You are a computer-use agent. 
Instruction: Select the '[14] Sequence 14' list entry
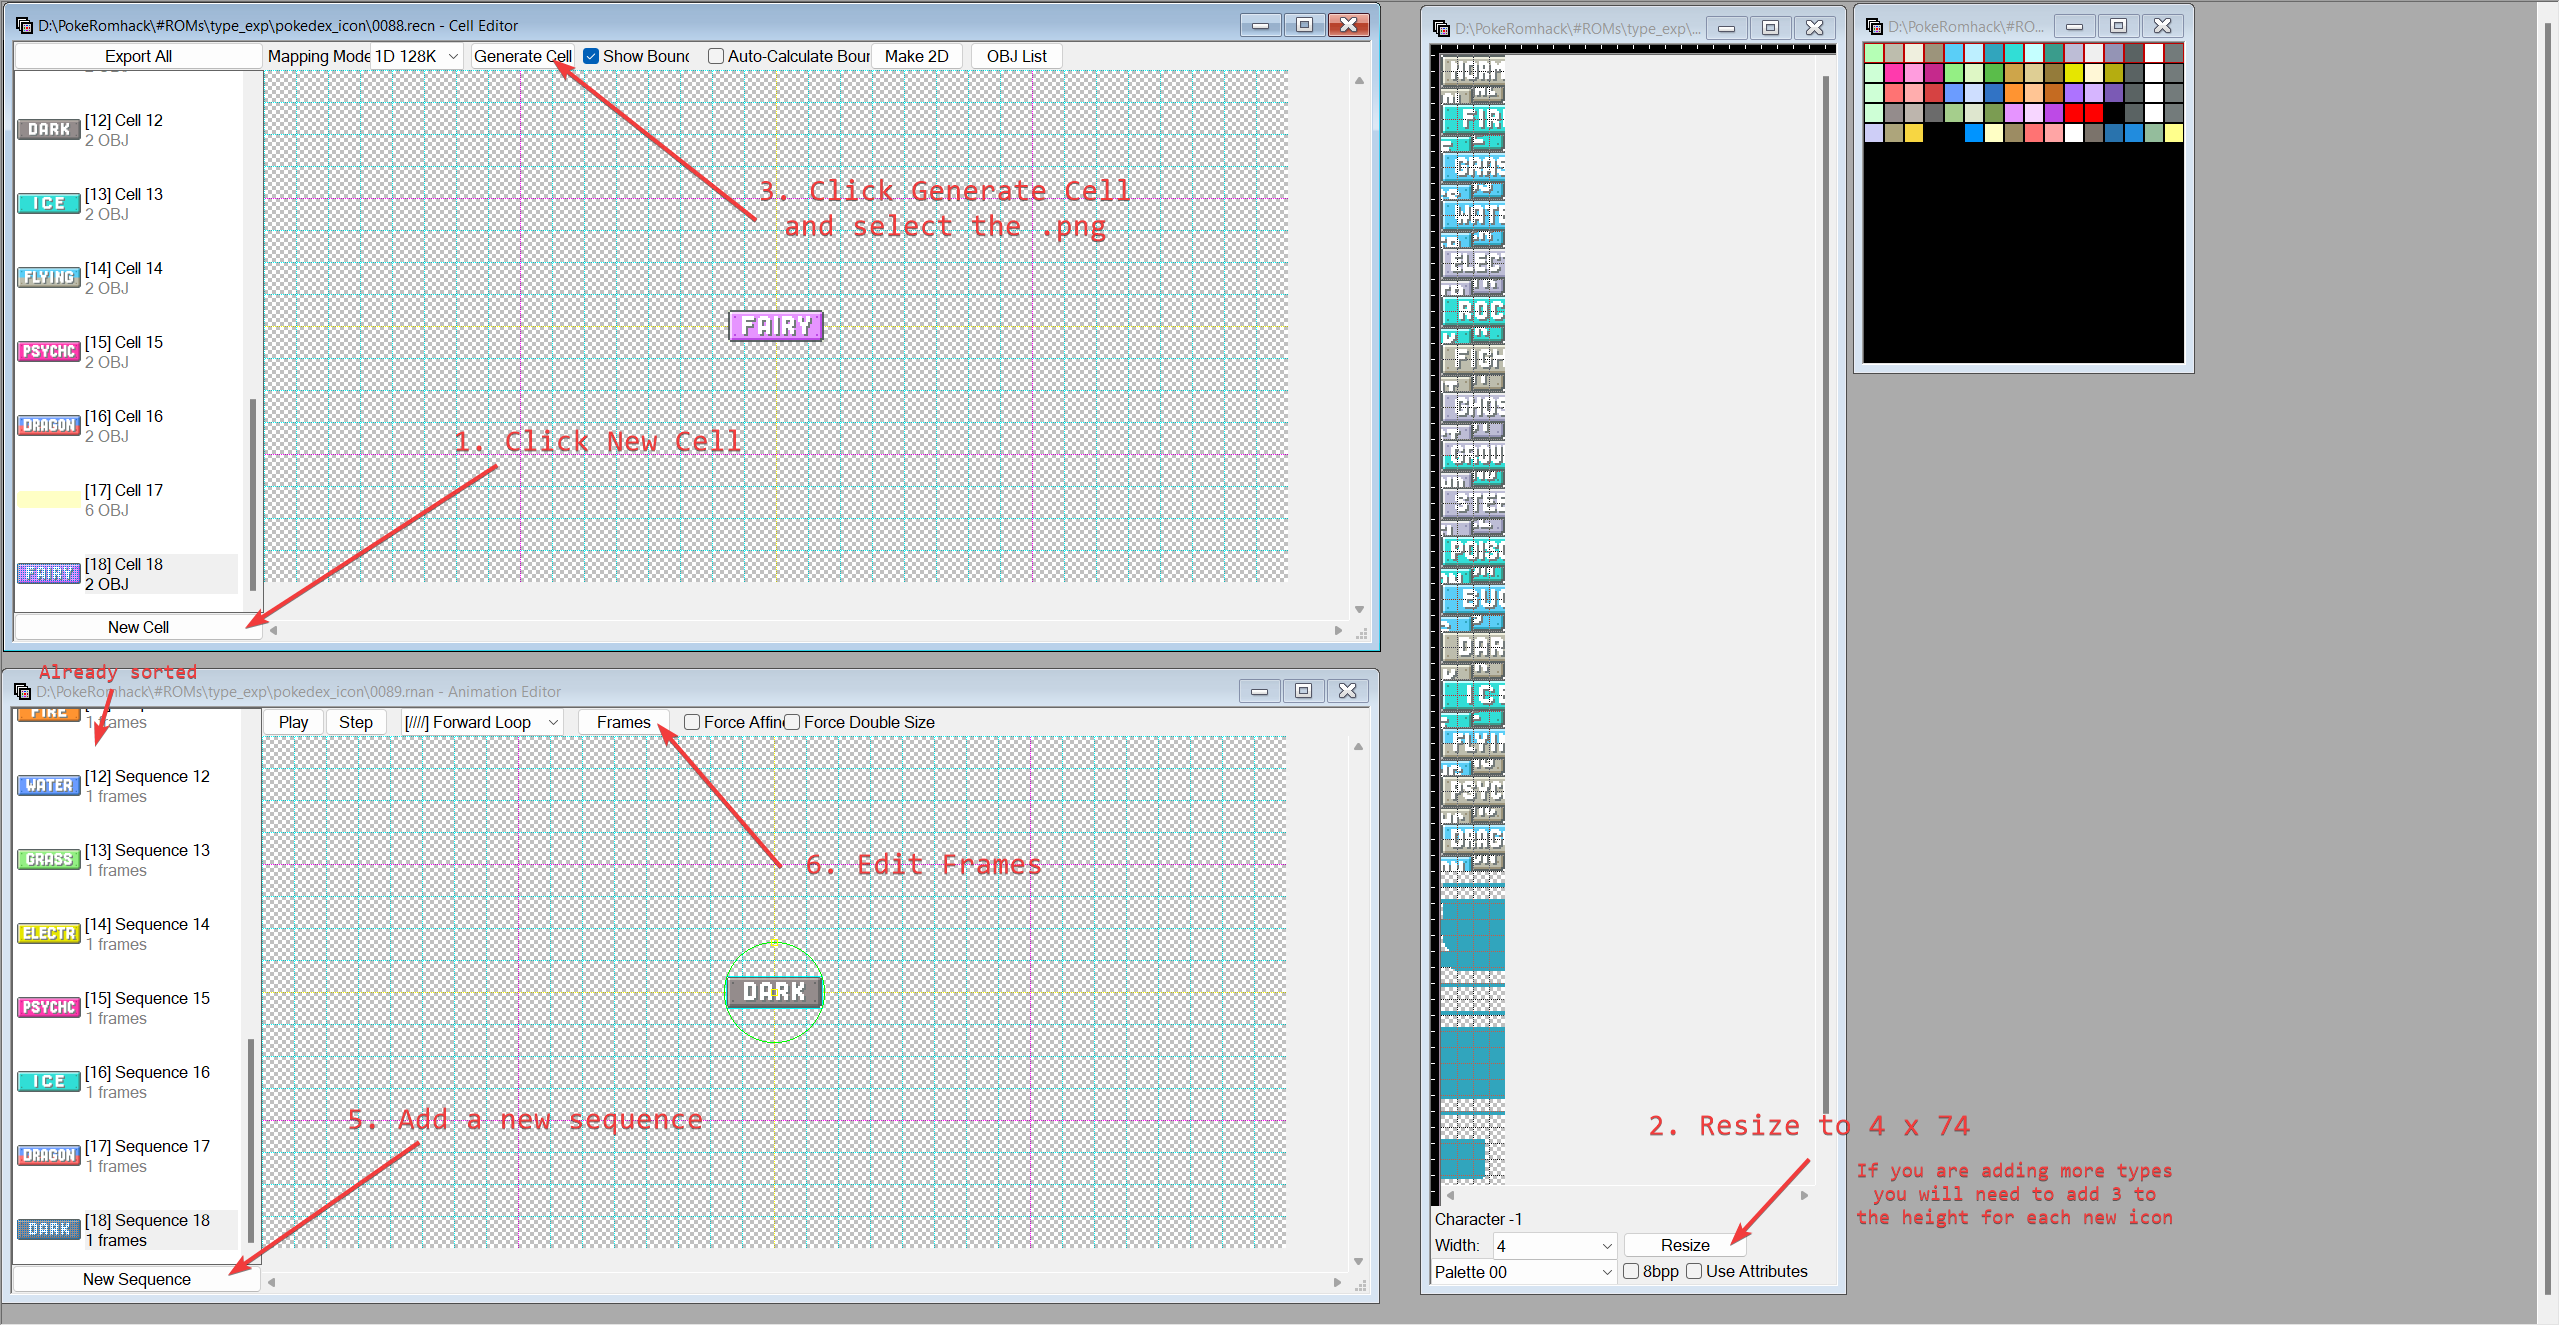[x=127, y=934]
